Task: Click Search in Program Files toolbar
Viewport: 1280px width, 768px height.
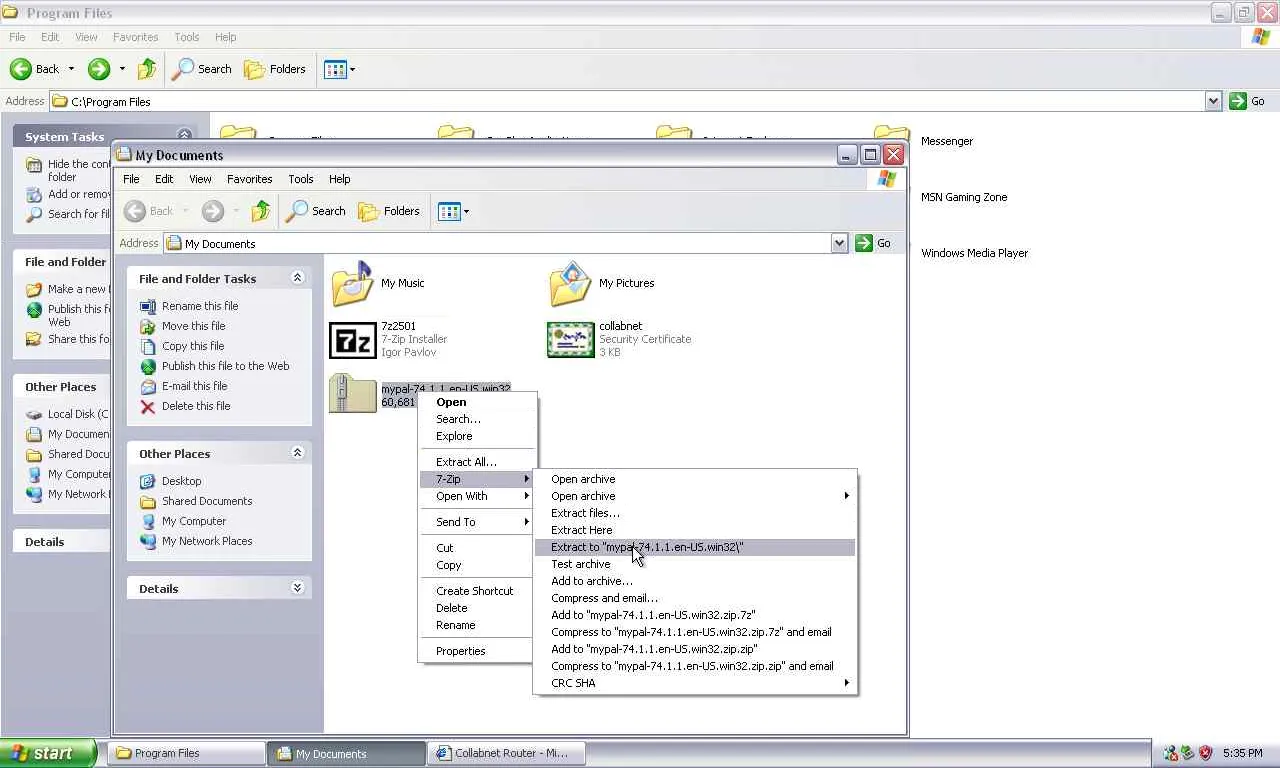Action: [x=202, y=69]
